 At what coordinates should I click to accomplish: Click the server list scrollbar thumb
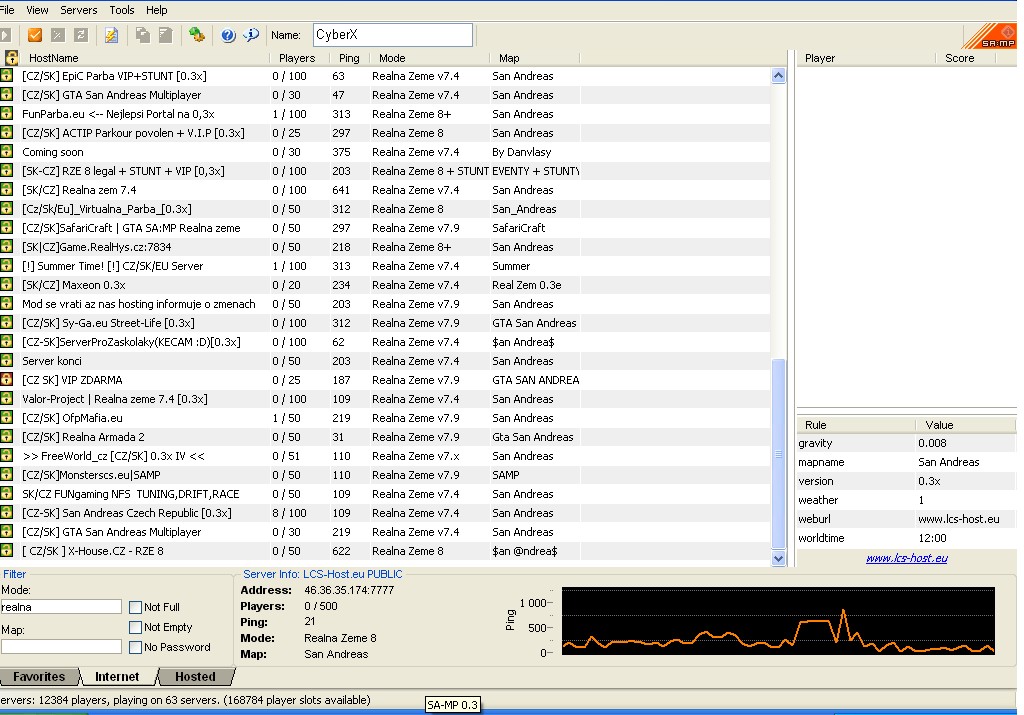click(778, 454)
